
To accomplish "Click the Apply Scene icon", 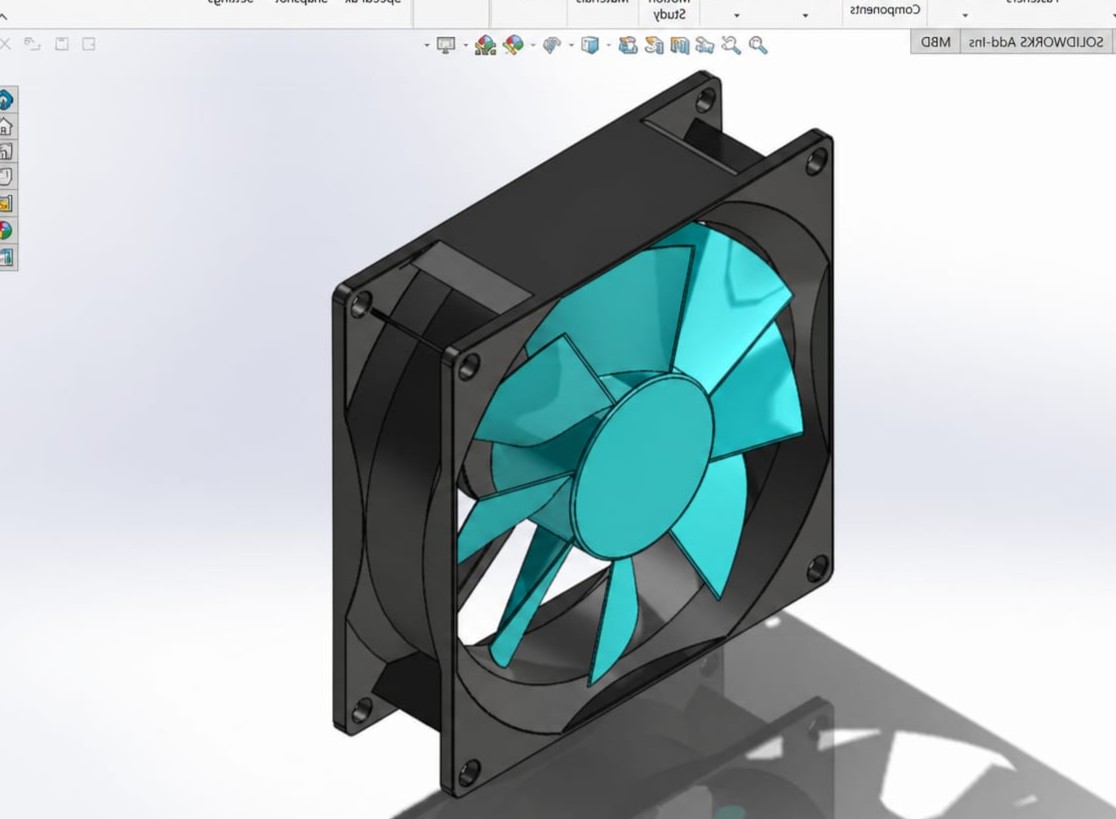I will point(485,46).
